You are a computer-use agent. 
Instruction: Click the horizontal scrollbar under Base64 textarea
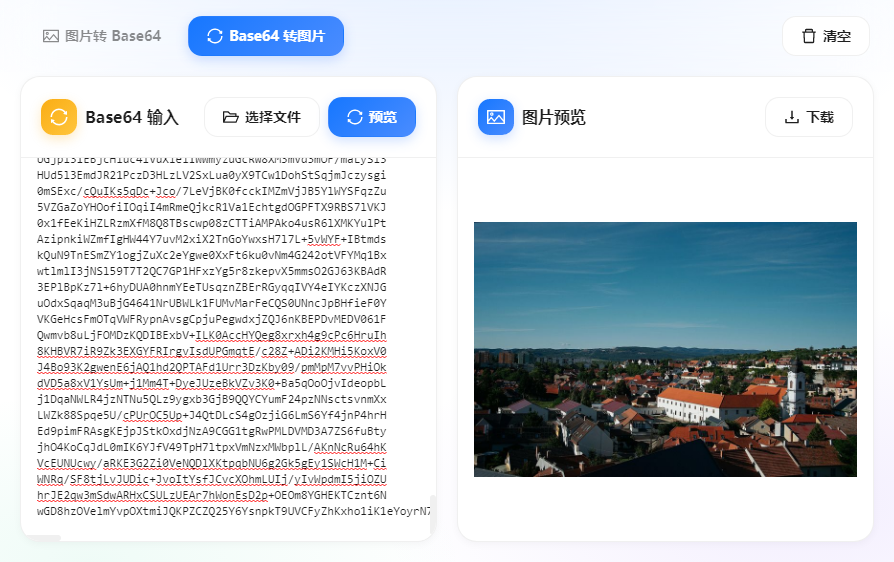click(x=43, y=537)
